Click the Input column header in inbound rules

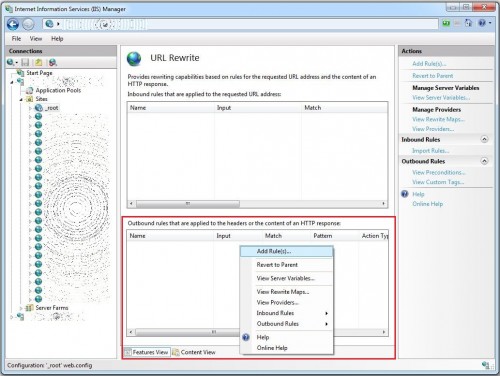point(258,108)
